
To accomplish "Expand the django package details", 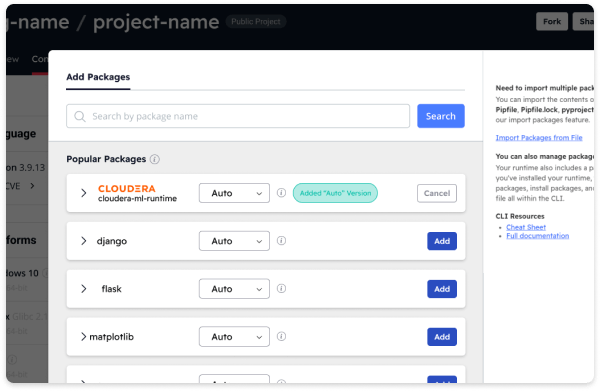I will coord(84,241).
